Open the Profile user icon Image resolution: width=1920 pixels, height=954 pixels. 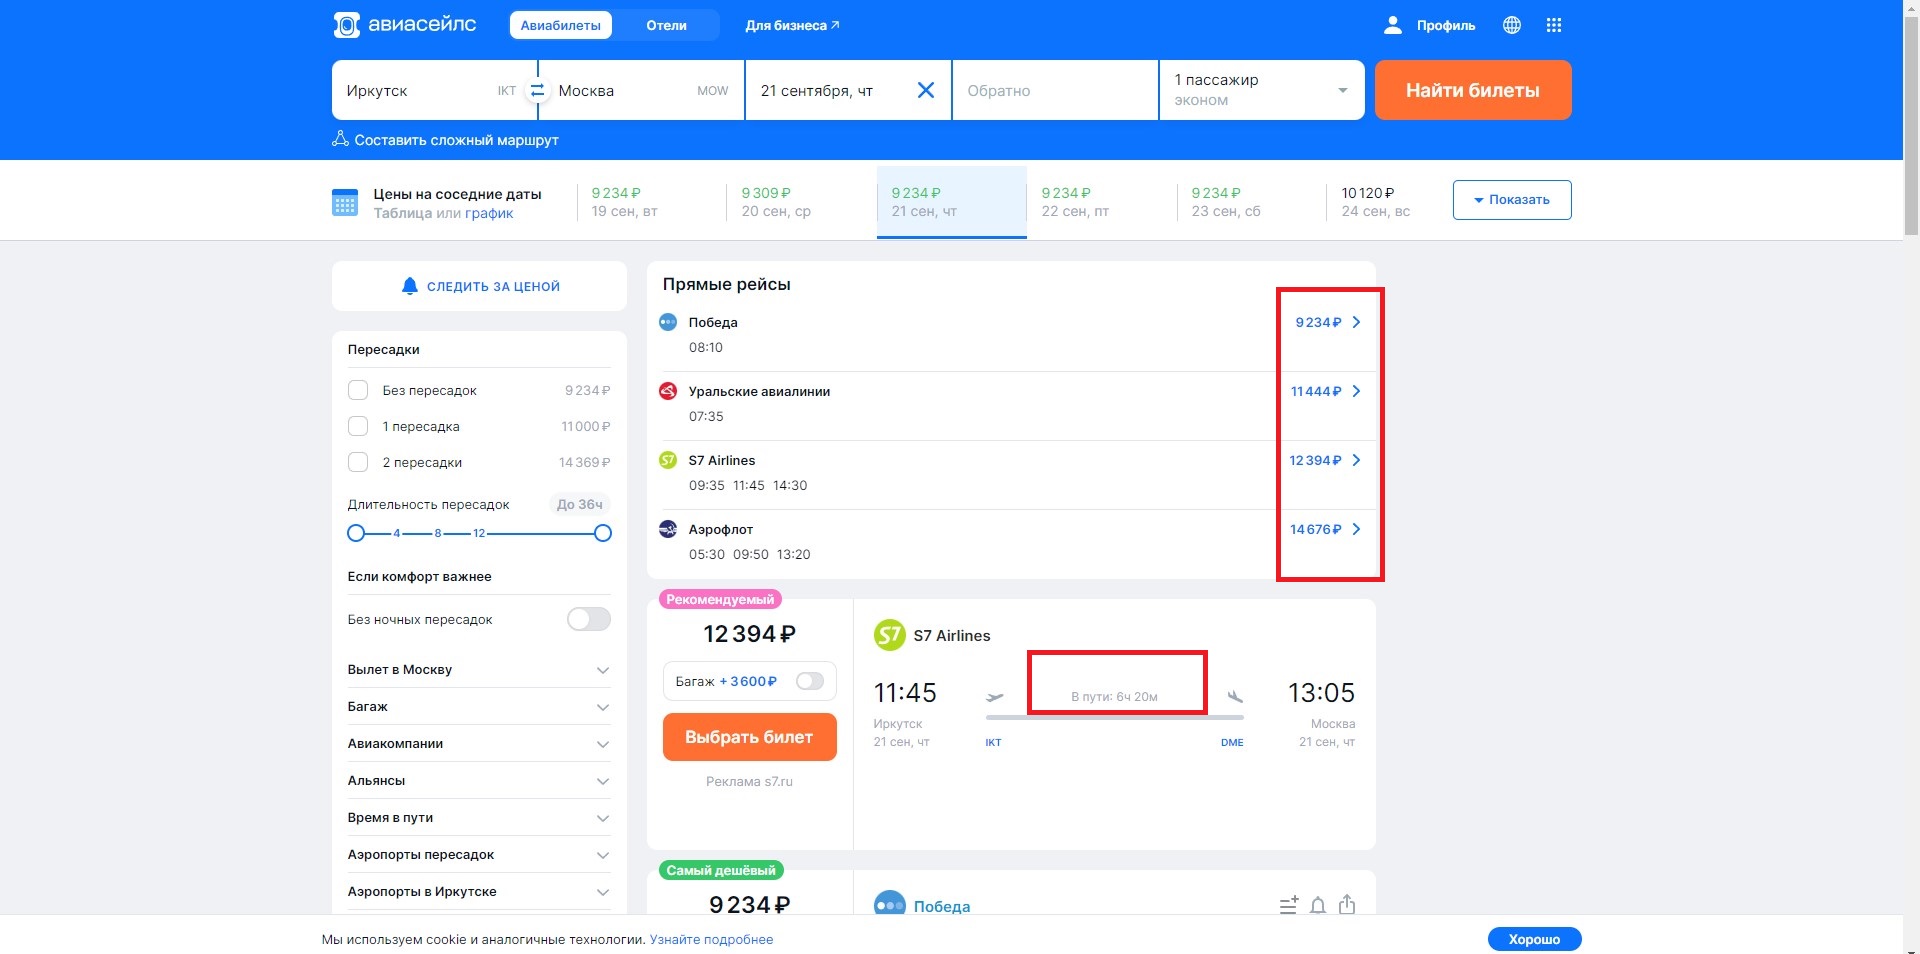(1392, 25)
